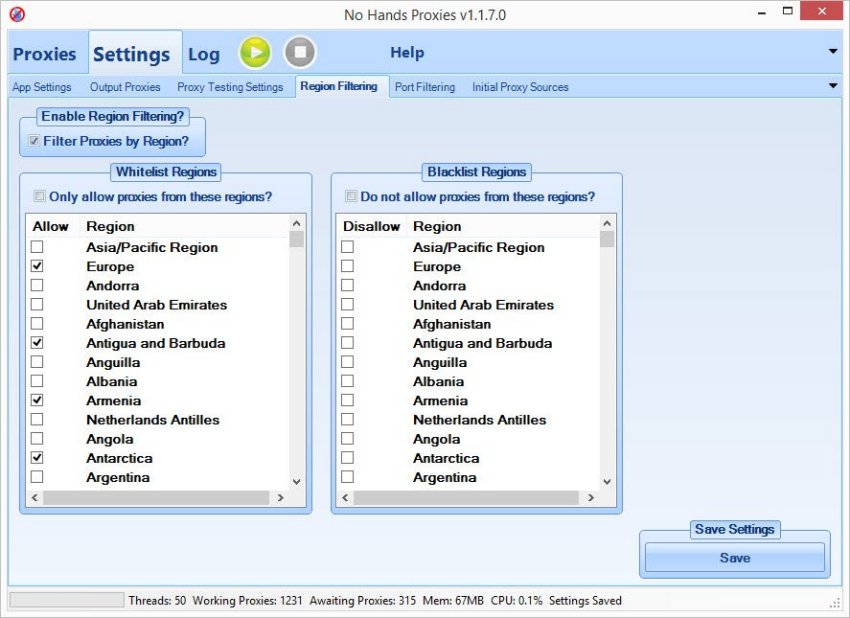Open the settings sub-tab overflow arrow

point(833,86)
